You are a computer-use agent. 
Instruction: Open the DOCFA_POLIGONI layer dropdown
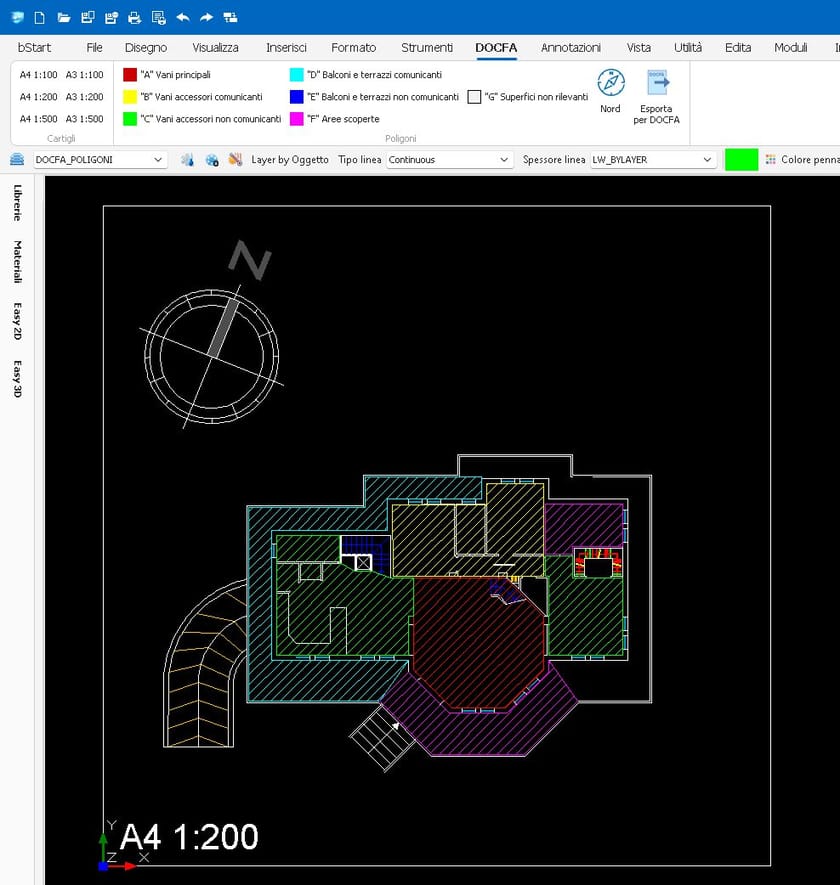coord(157,159)
